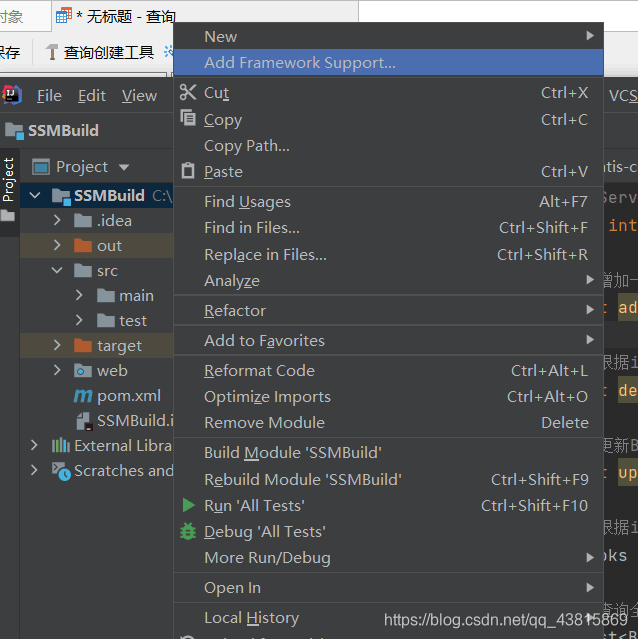The image size is (638, 639).
Task: Open the File menu
Action: (49, 96)
